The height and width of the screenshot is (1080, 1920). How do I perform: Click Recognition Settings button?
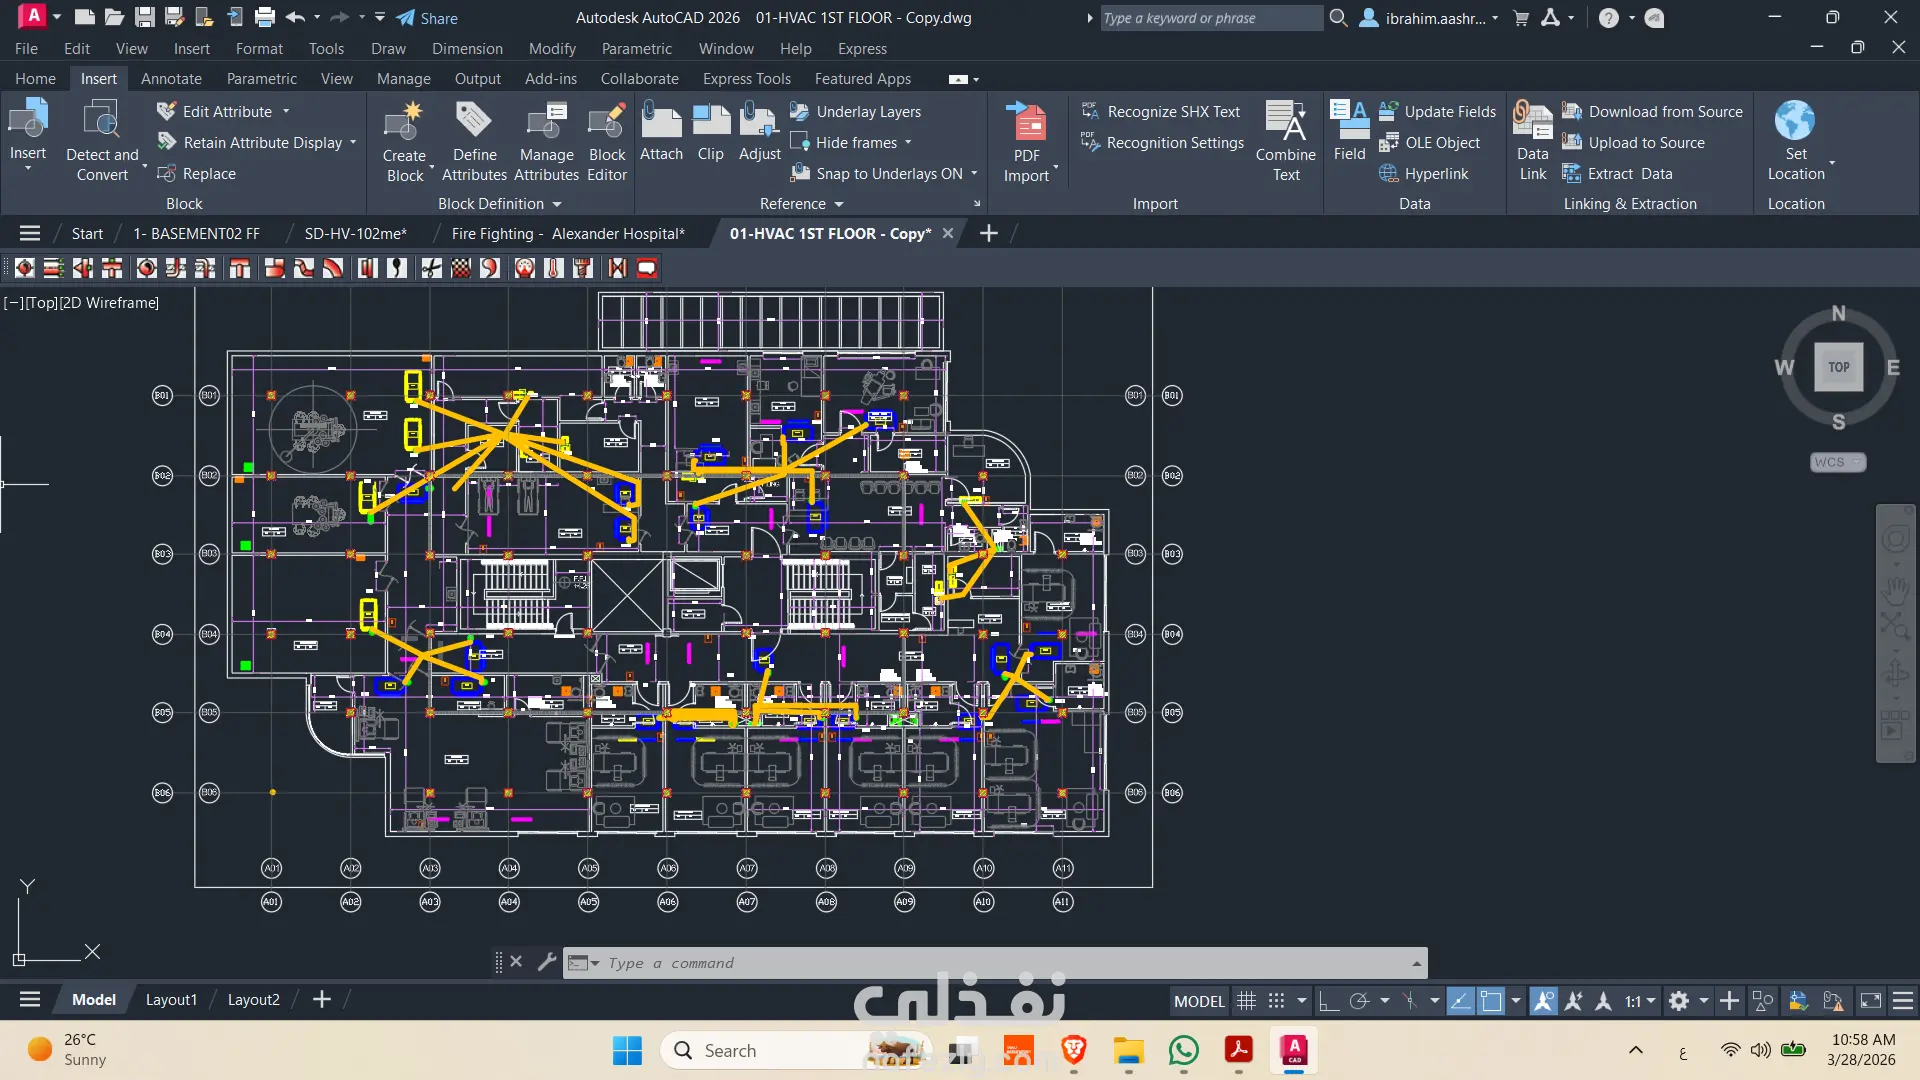point(1175,143)
